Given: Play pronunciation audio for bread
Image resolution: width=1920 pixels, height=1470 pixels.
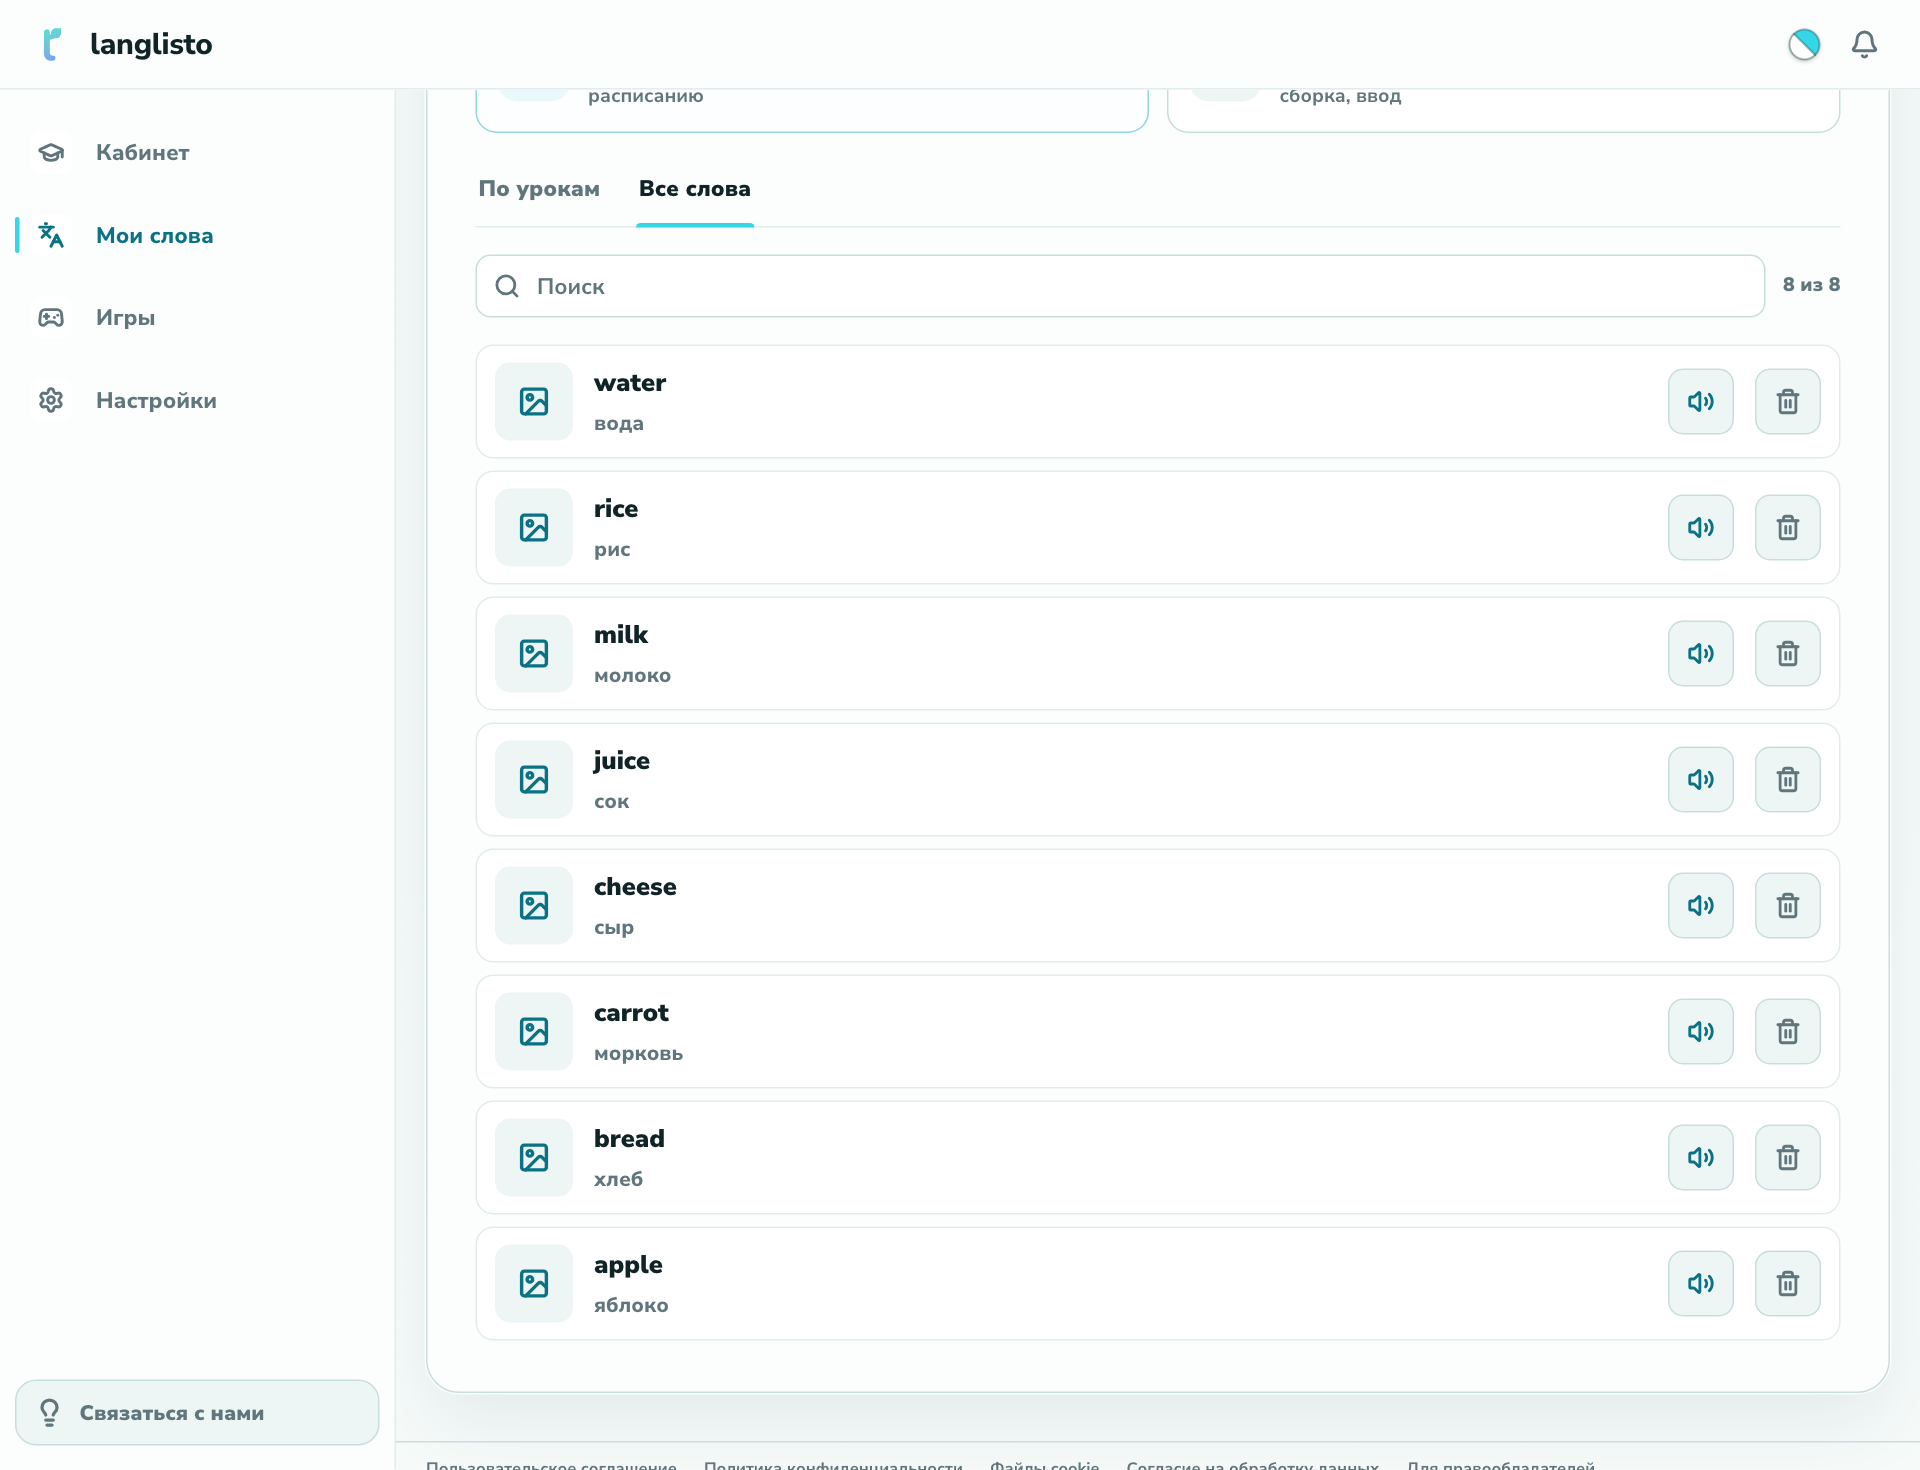Looking at the screenshot, I should 1700,1157.
